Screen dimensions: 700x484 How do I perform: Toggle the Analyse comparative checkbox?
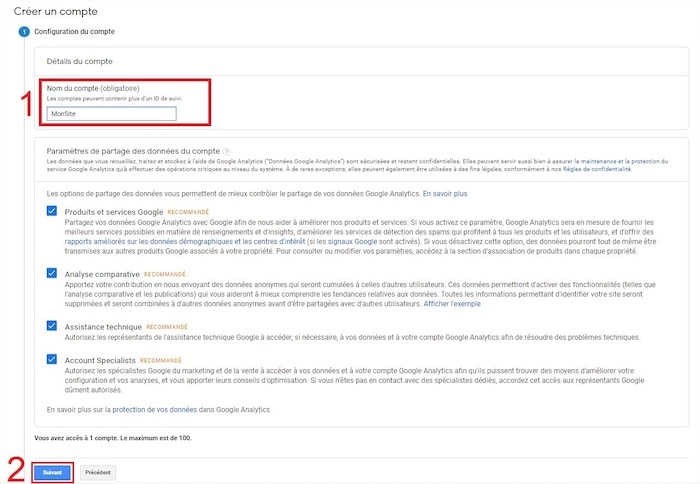point(51,272)
